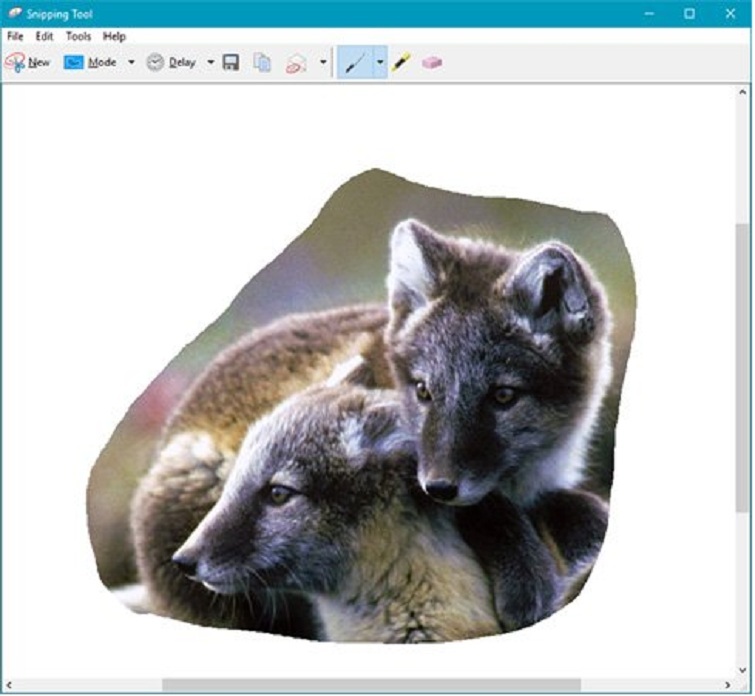This screenshot has width=755, height=696.
Task: Expand the Send snip dropdown arrow
Action: point(323,62)
